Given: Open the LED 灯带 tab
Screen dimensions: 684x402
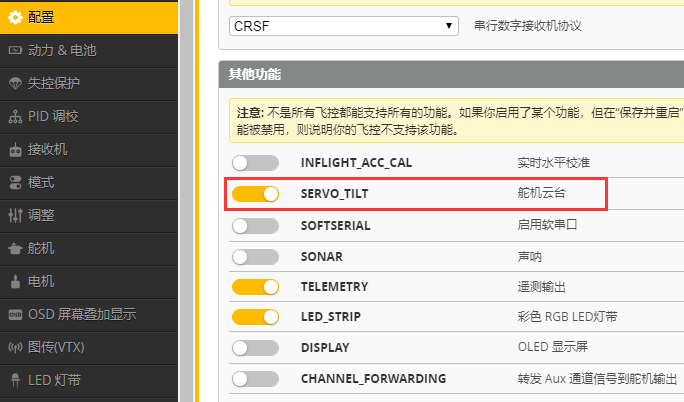Looking at the screenshot, I should tap(54, 380).
